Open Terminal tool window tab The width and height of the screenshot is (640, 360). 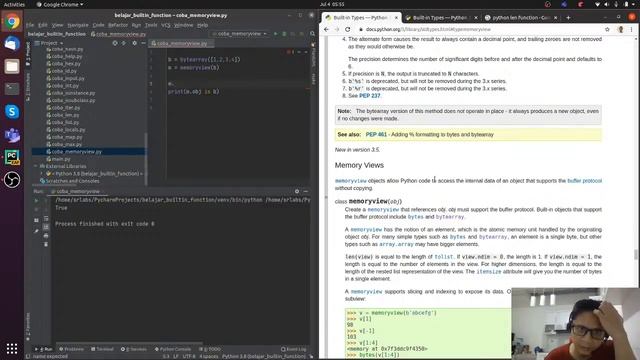pyautogui.click(x=102, y=349)
